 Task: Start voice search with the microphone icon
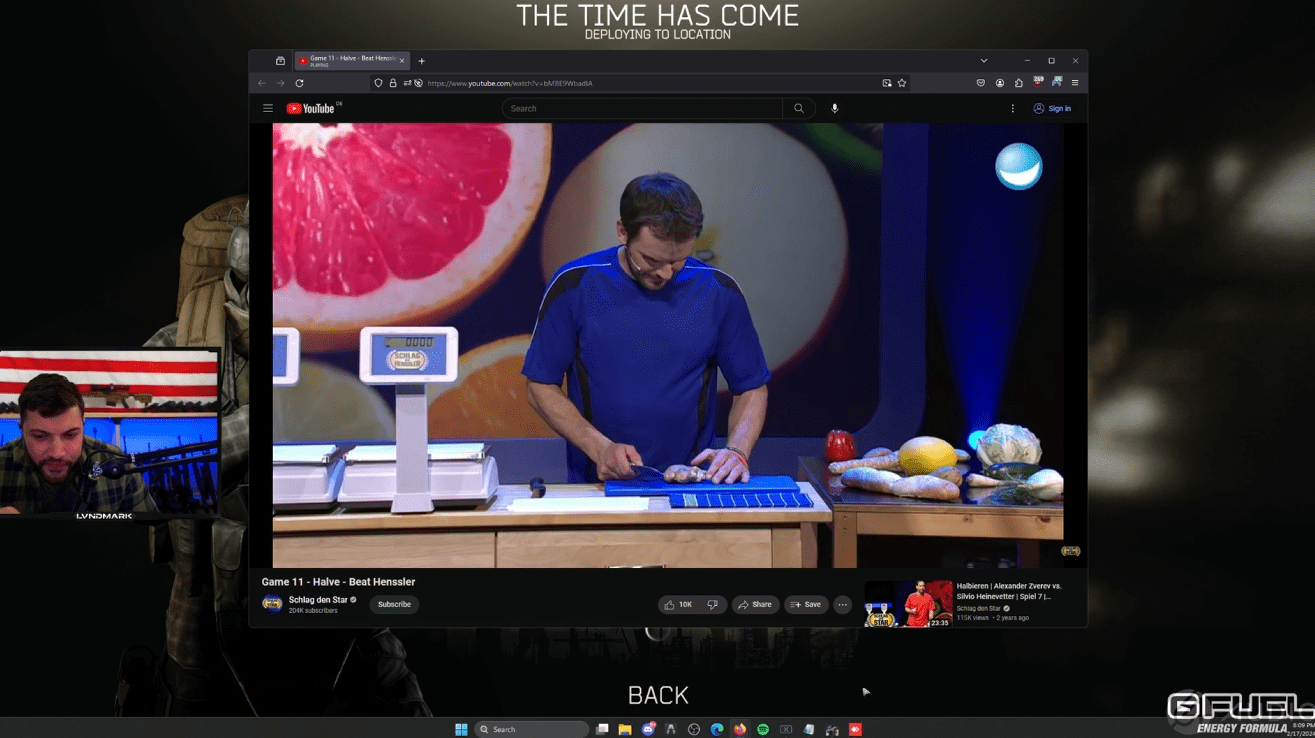pos(834,108)
